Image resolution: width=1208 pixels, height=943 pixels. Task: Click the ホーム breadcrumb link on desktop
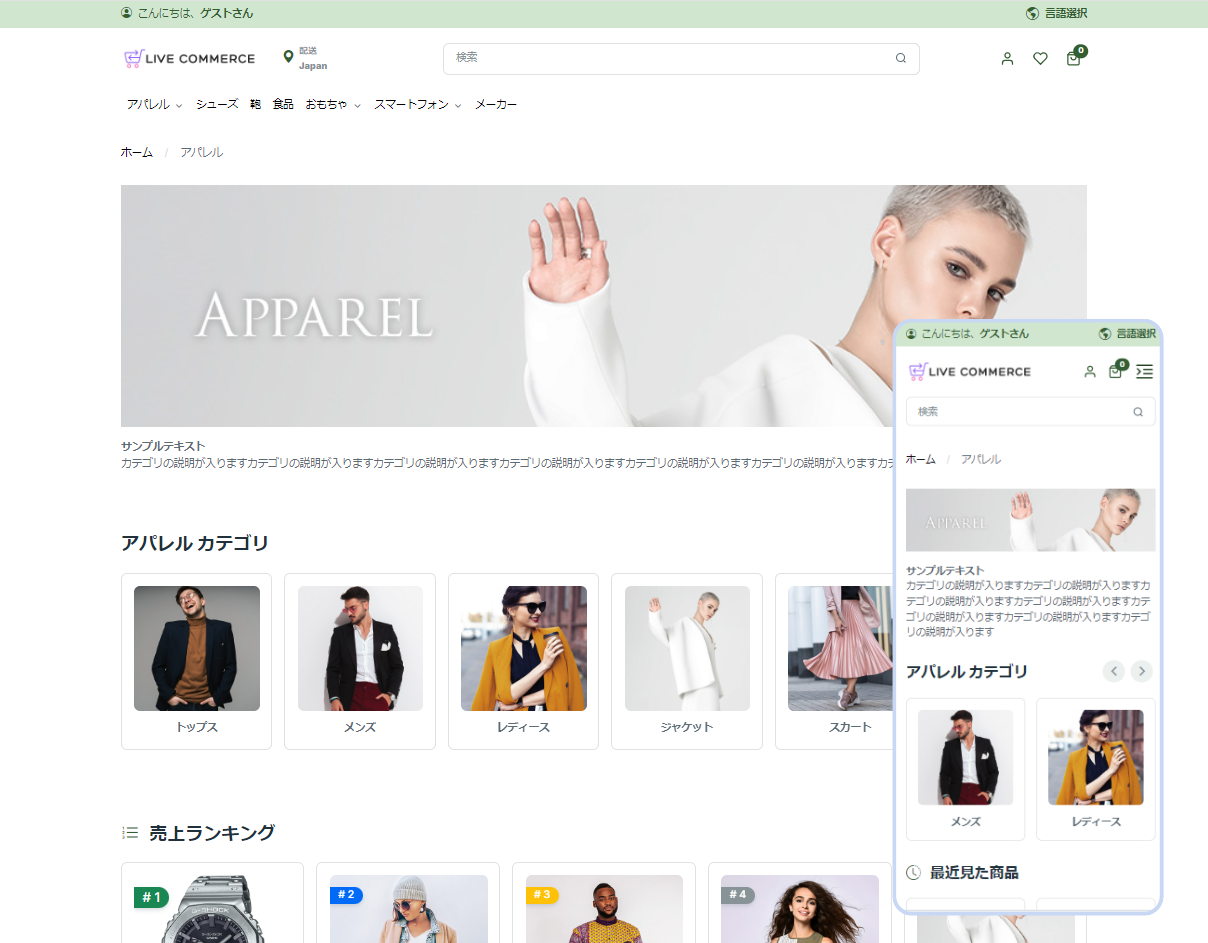137,153
